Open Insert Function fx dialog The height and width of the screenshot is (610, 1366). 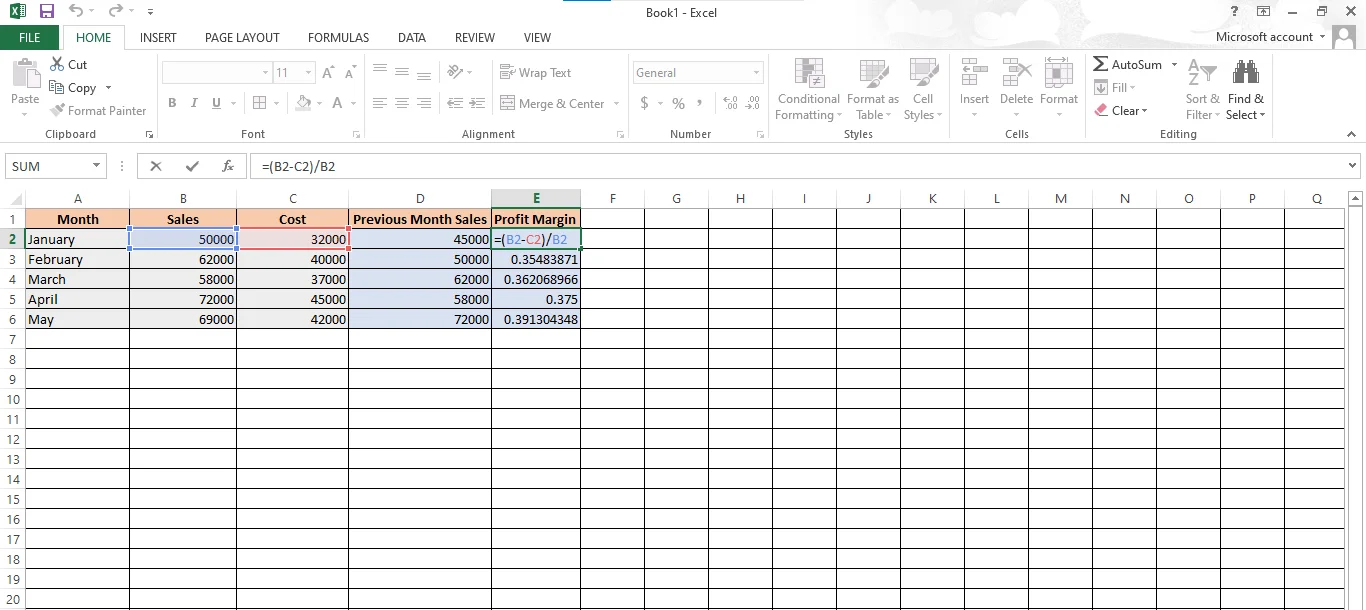[228, 166]
